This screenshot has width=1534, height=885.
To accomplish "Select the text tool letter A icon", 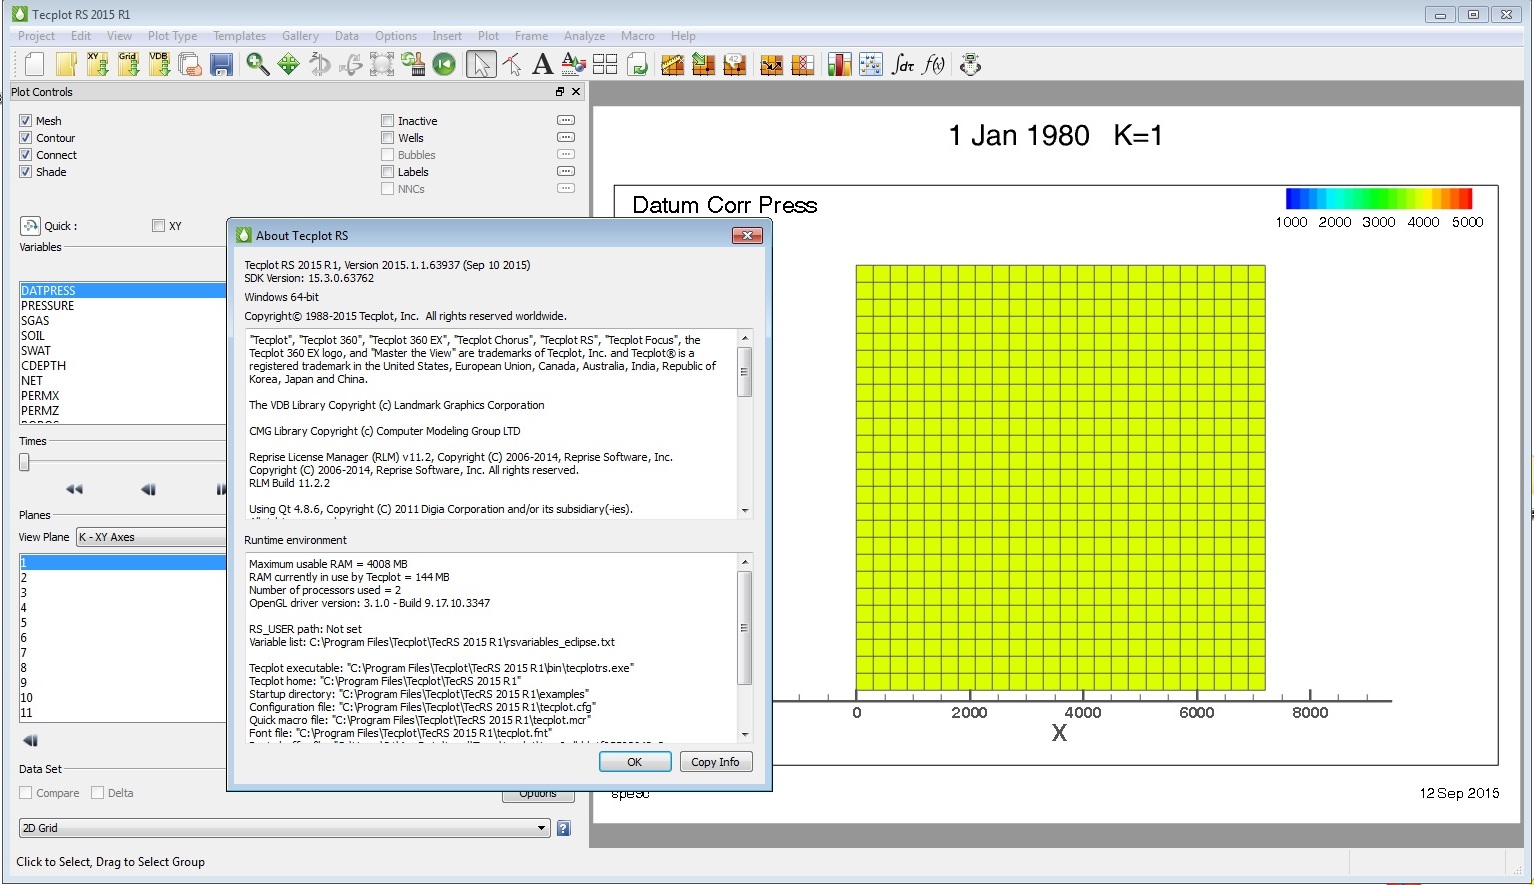I will [542, 65].
